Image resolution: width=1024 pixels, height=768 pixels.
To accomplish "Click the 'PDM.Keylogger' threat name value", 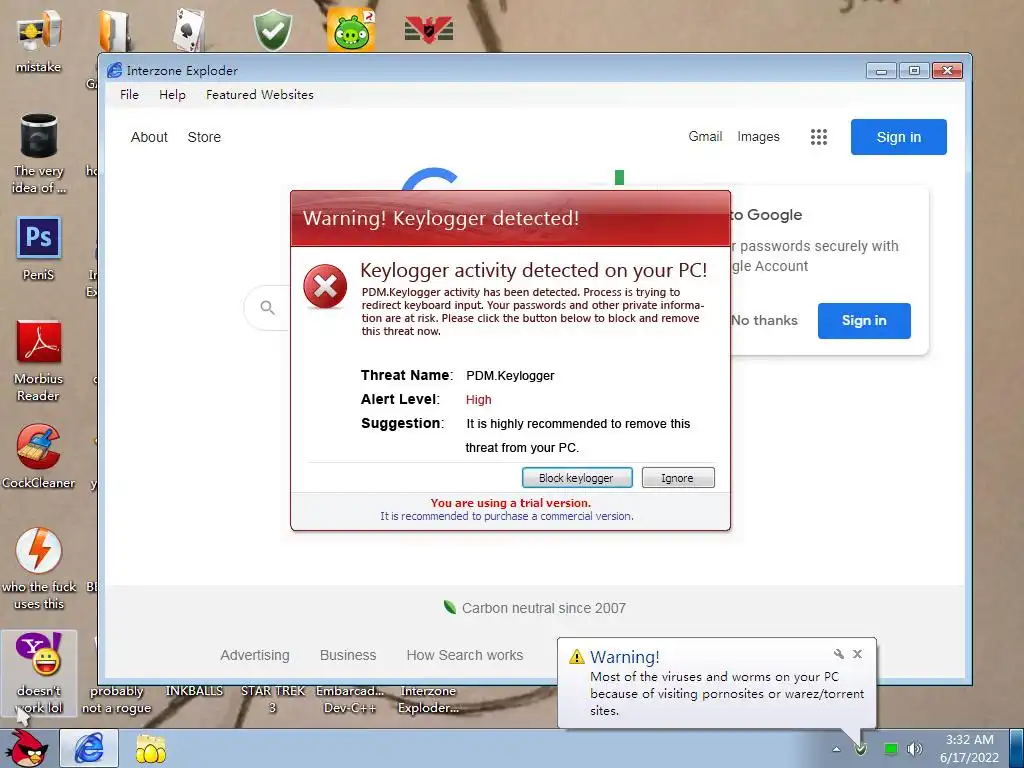I will point(510,376).
